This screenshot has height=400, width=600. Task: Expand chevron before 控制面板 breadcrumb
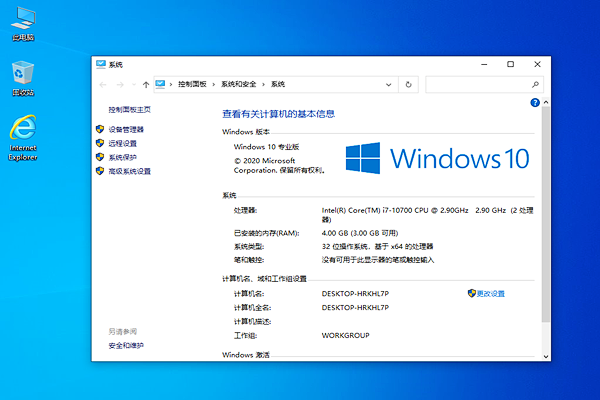click(171, 85)
